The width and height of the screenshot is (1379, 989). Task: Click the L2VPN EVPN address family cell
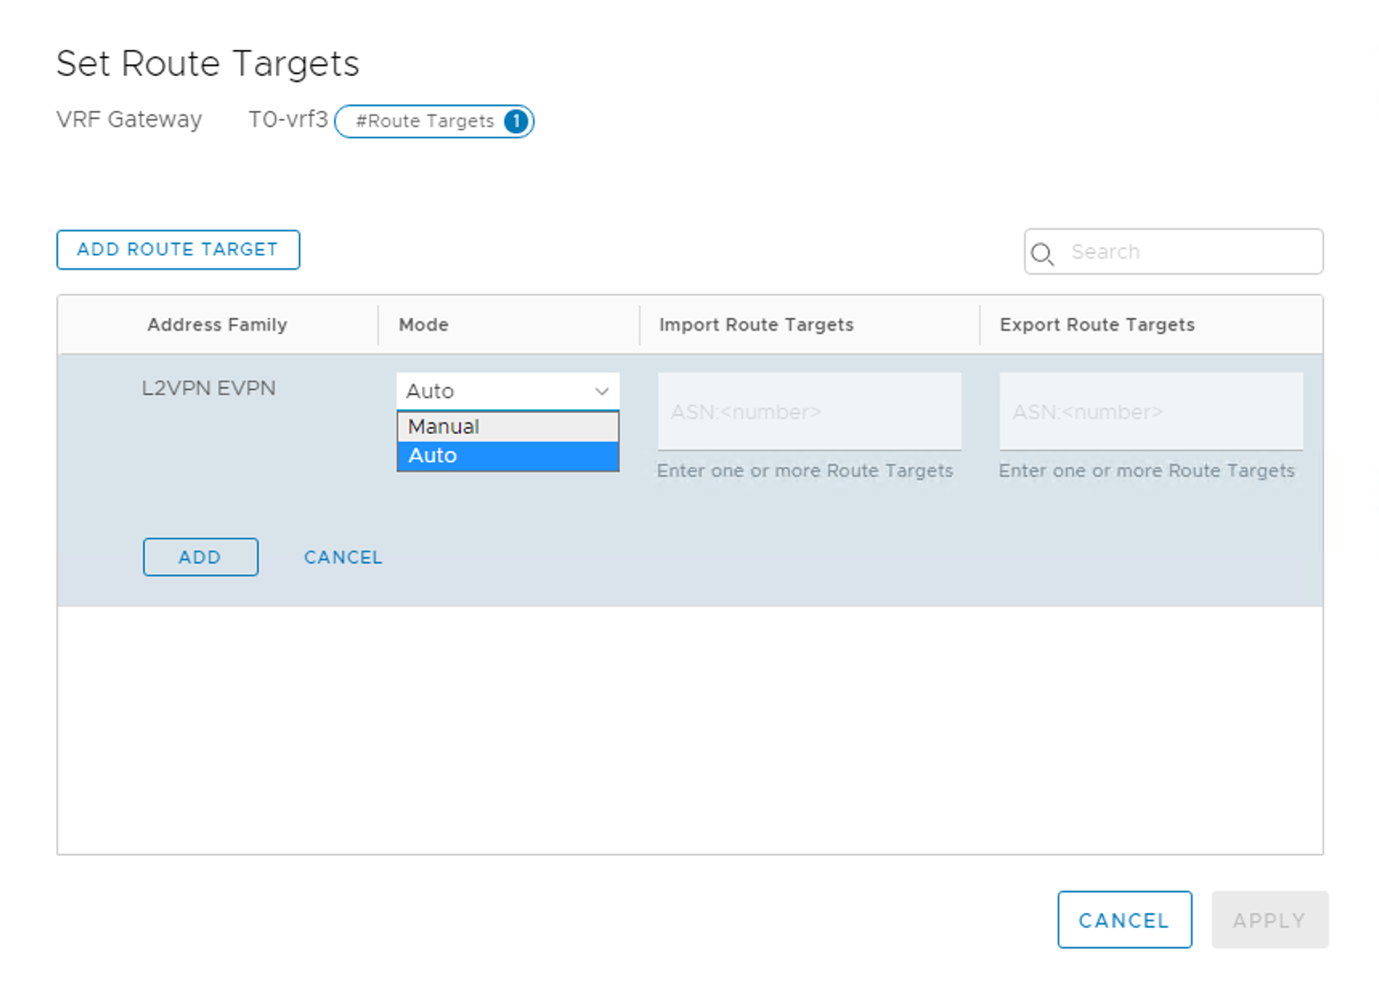(x=209, y=389)
